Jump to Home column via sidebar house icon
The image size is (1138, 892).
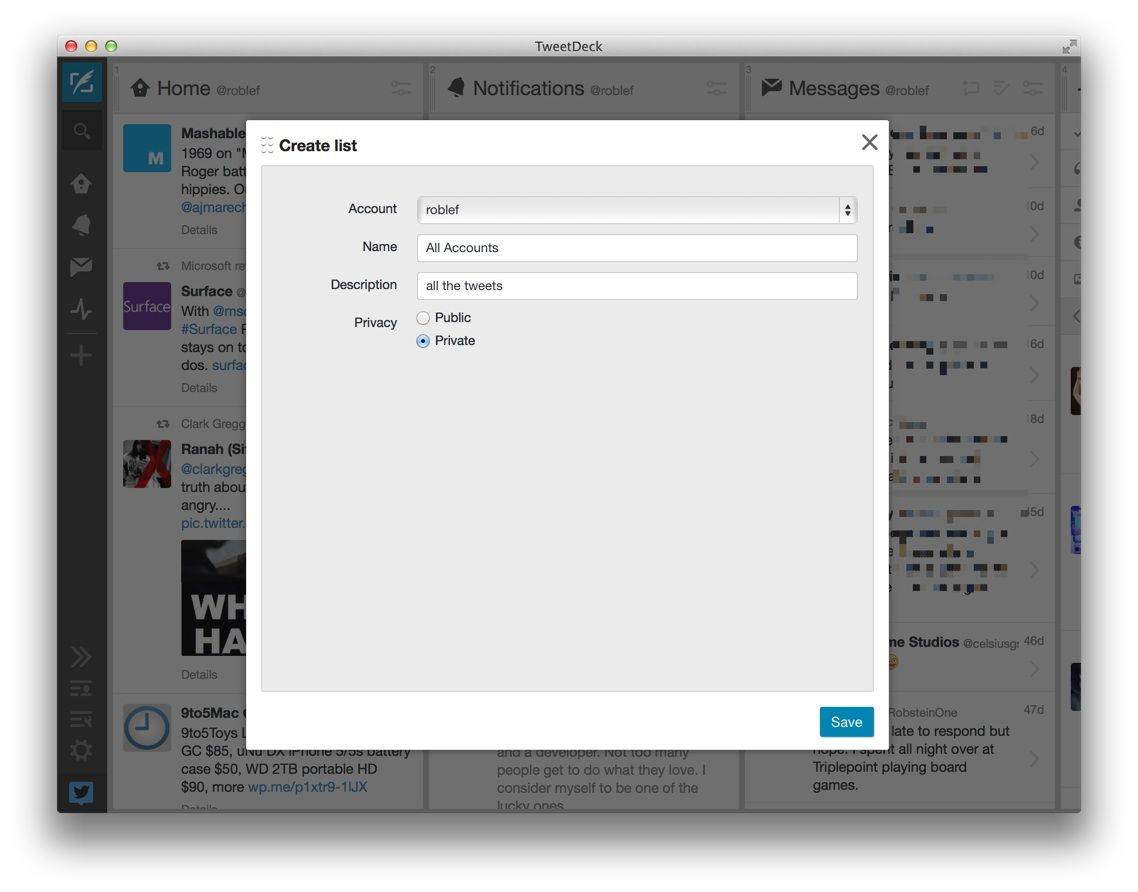click(81, 183)
